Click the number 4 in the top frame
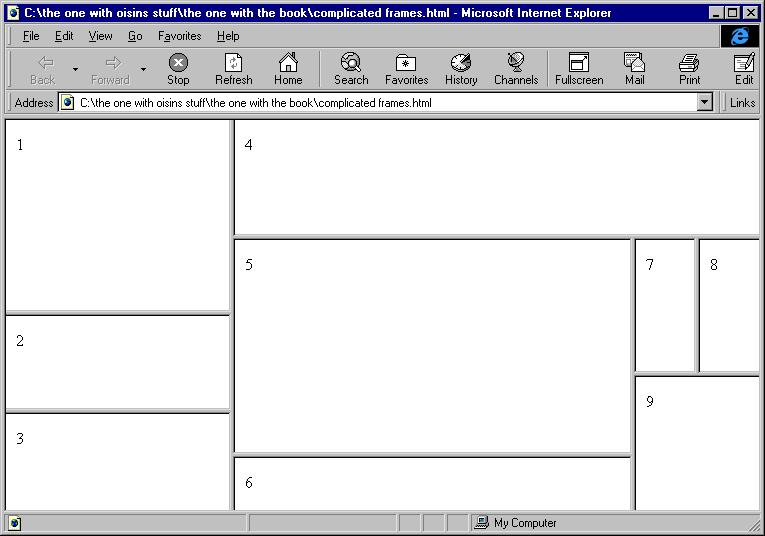Viewport: 765px width, 536px height. (x=248, y=145)
